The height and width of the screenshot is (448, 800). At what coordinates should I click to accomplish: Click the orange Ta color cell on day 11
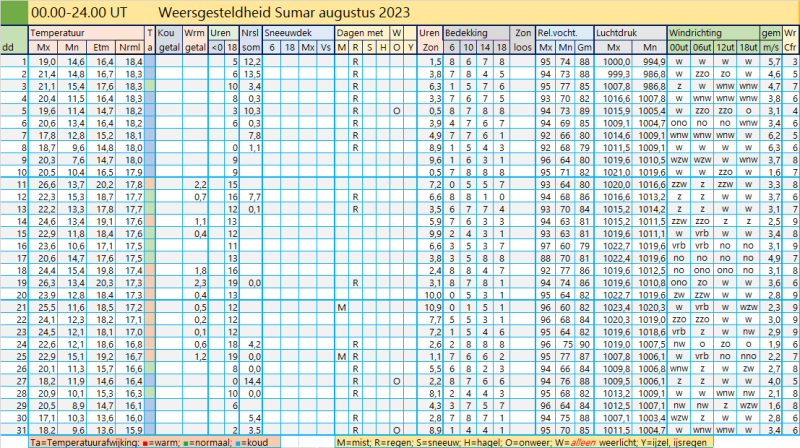point(149,185)
